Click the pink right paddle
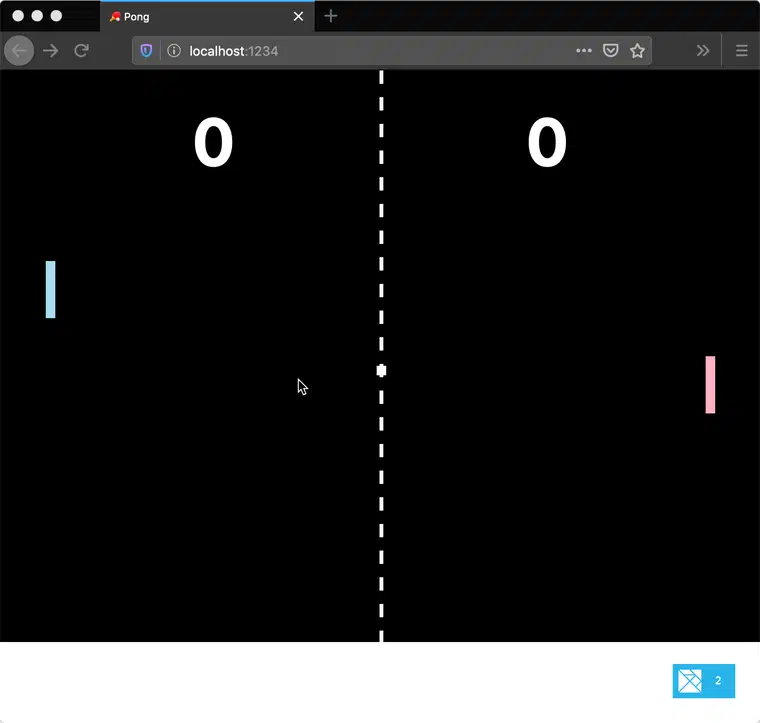 point(710,384)
